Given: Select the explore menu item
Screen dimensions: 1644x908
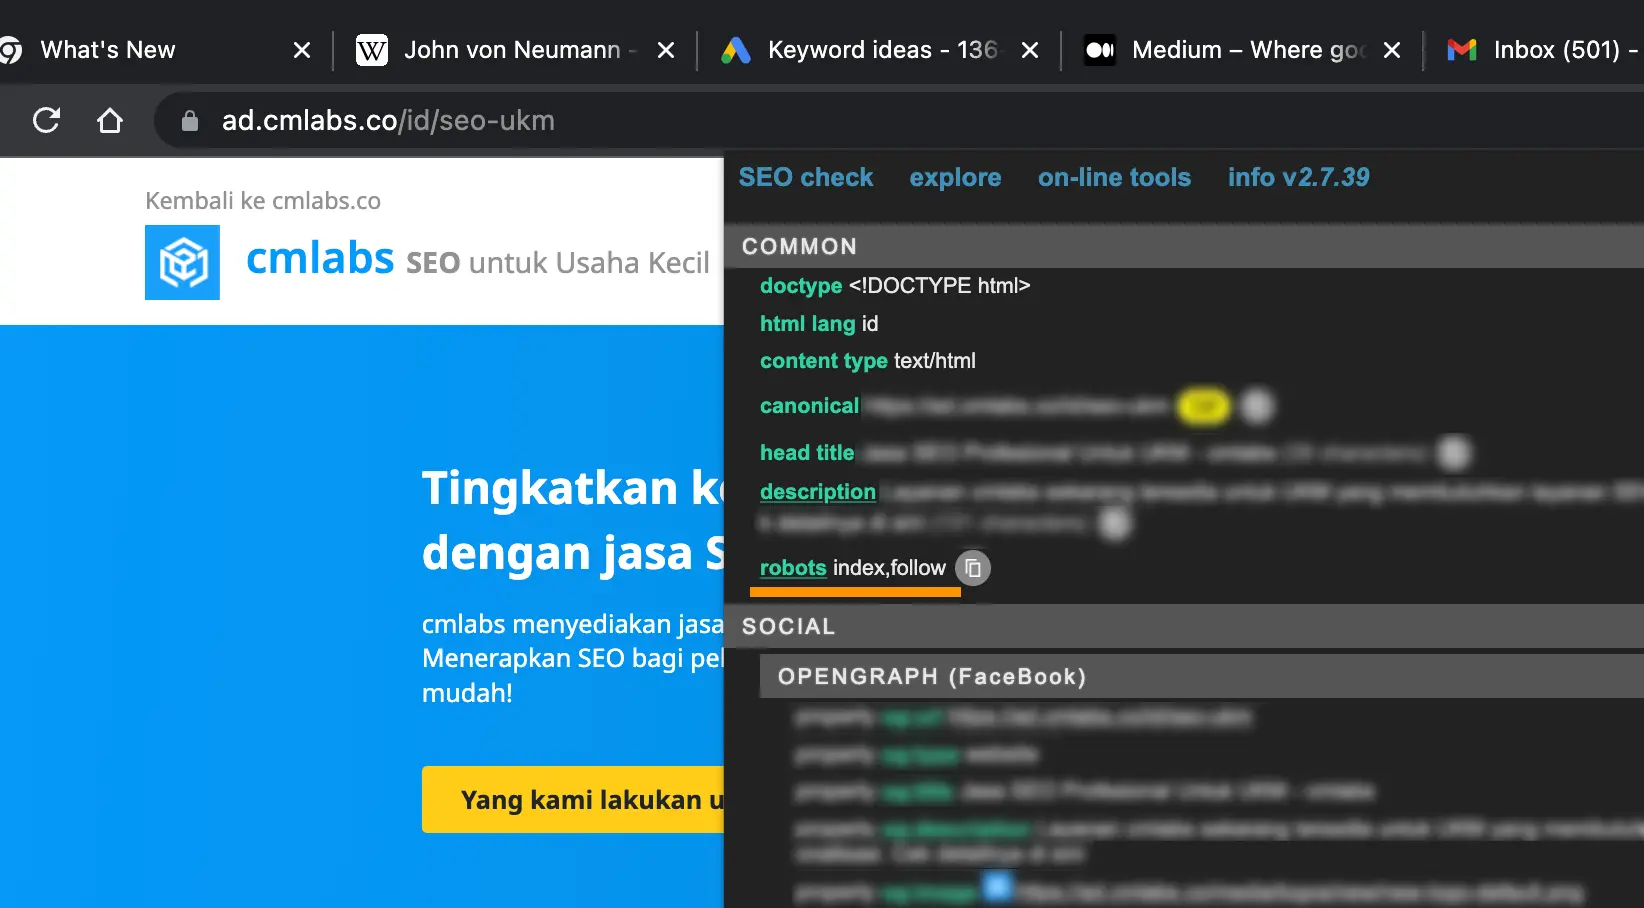Looking at the screenshot, I should click(x=955, y=177).
